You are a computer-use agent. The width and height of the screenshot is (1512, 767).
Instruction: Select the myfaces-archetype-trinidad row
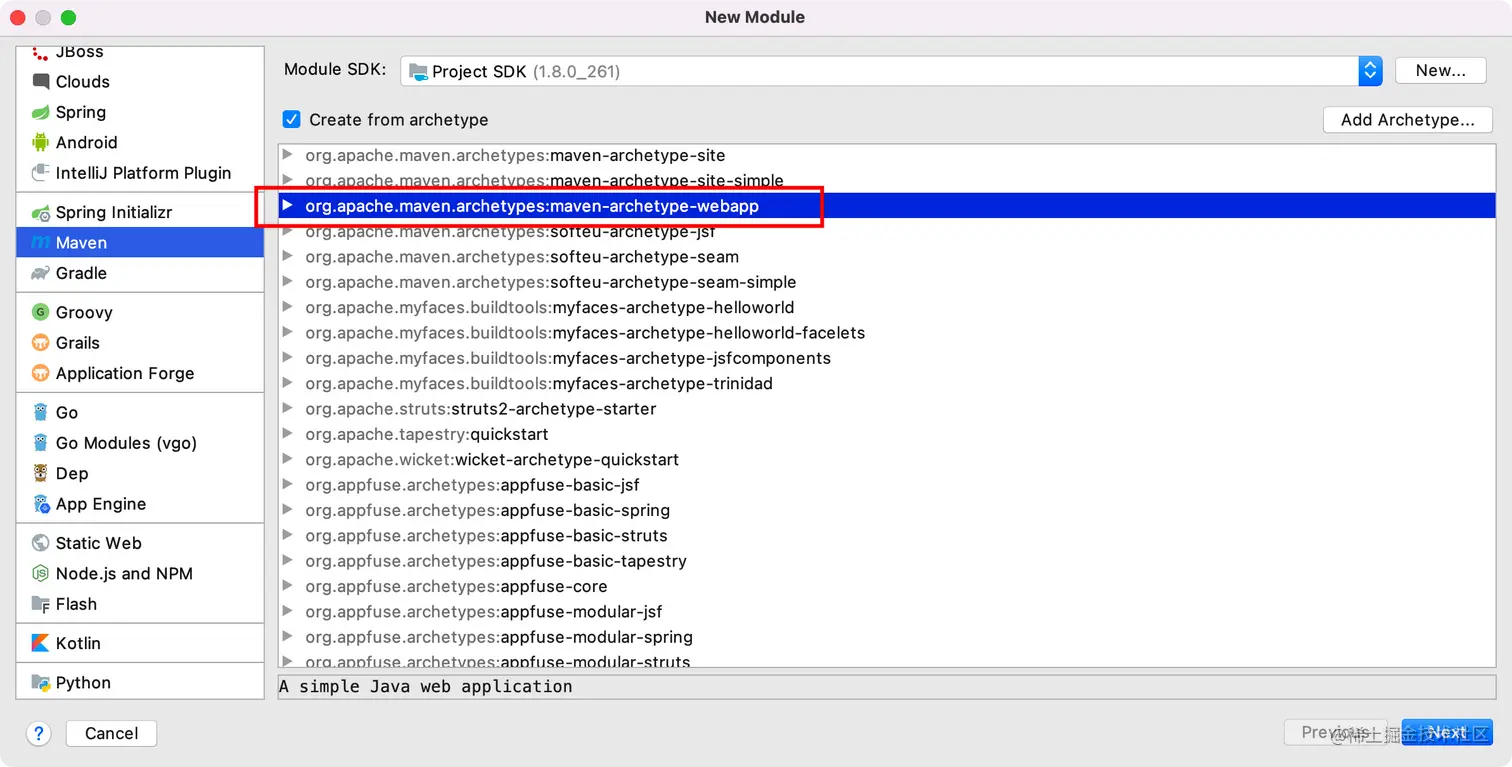tap(887, 383)
